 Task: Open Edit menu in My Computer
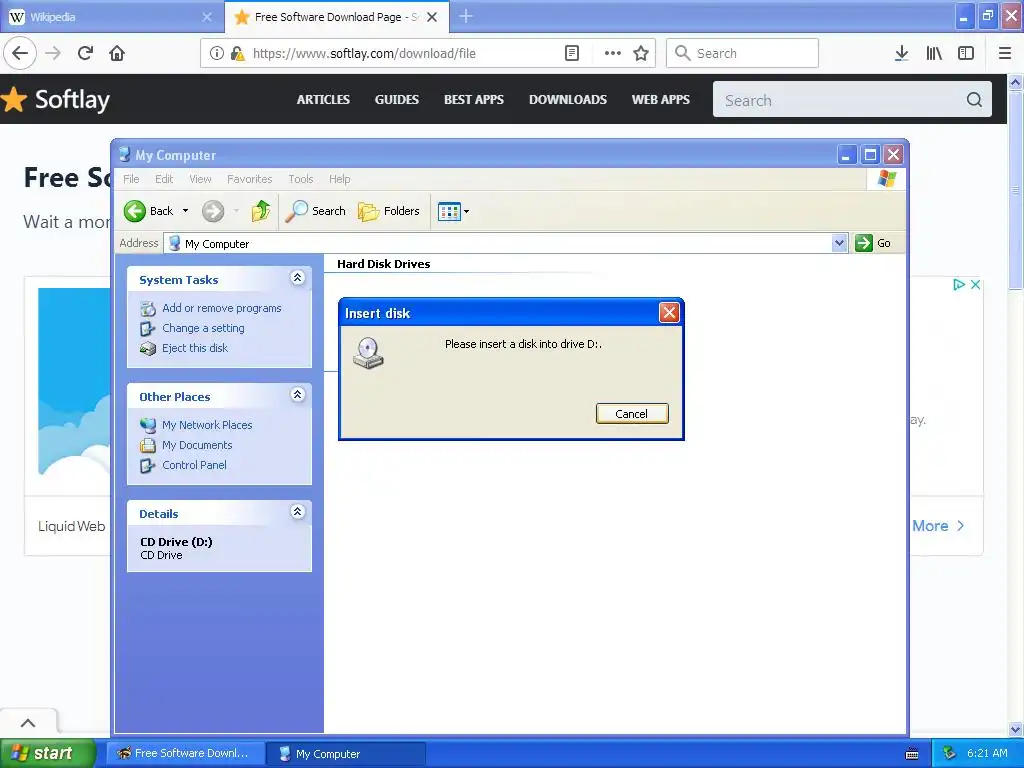pos(164,179)
